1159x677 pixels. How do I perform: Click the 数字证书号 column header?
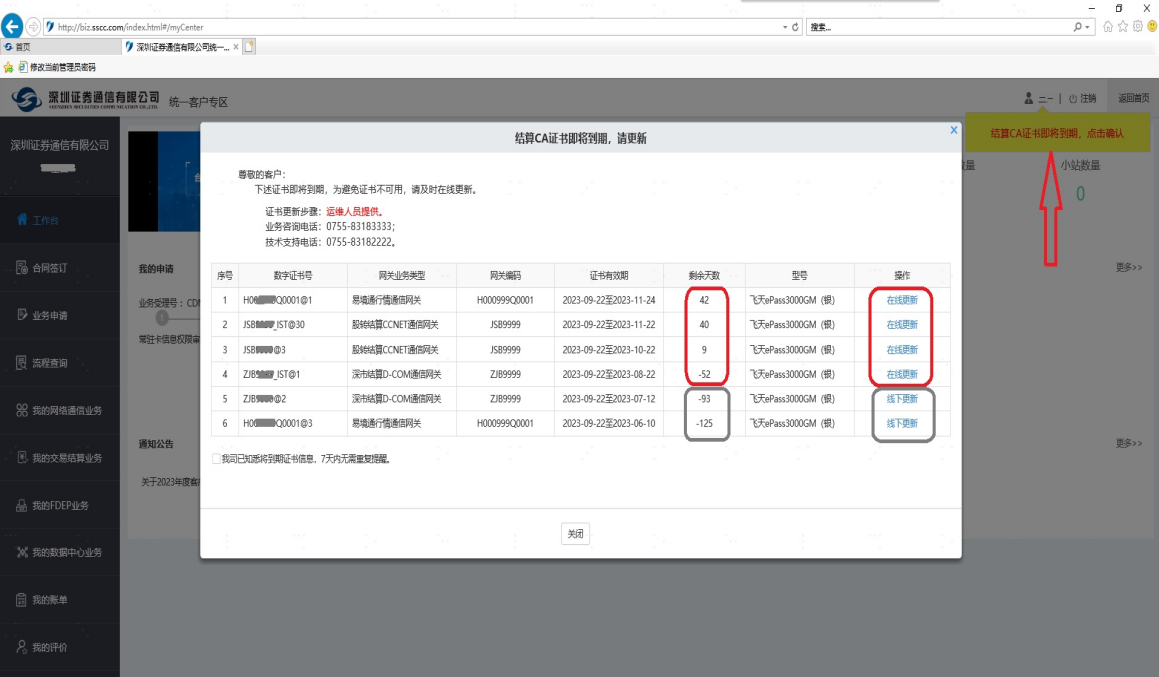[x=293, y=276]
